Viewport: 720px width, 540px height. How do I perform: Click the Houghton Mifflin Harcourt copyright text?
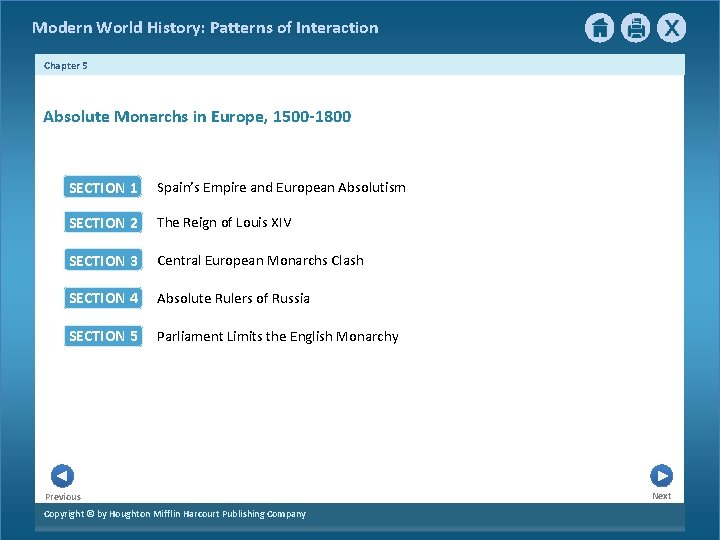(x=174, y=513)
